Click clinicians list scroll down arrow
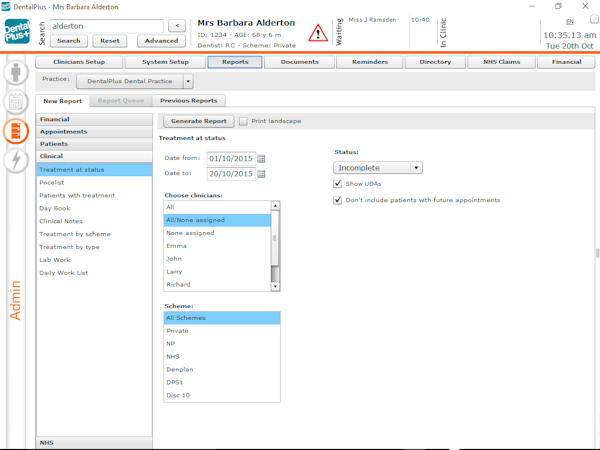Viewport: 600px width, 450px height. [x=275, y=287]
